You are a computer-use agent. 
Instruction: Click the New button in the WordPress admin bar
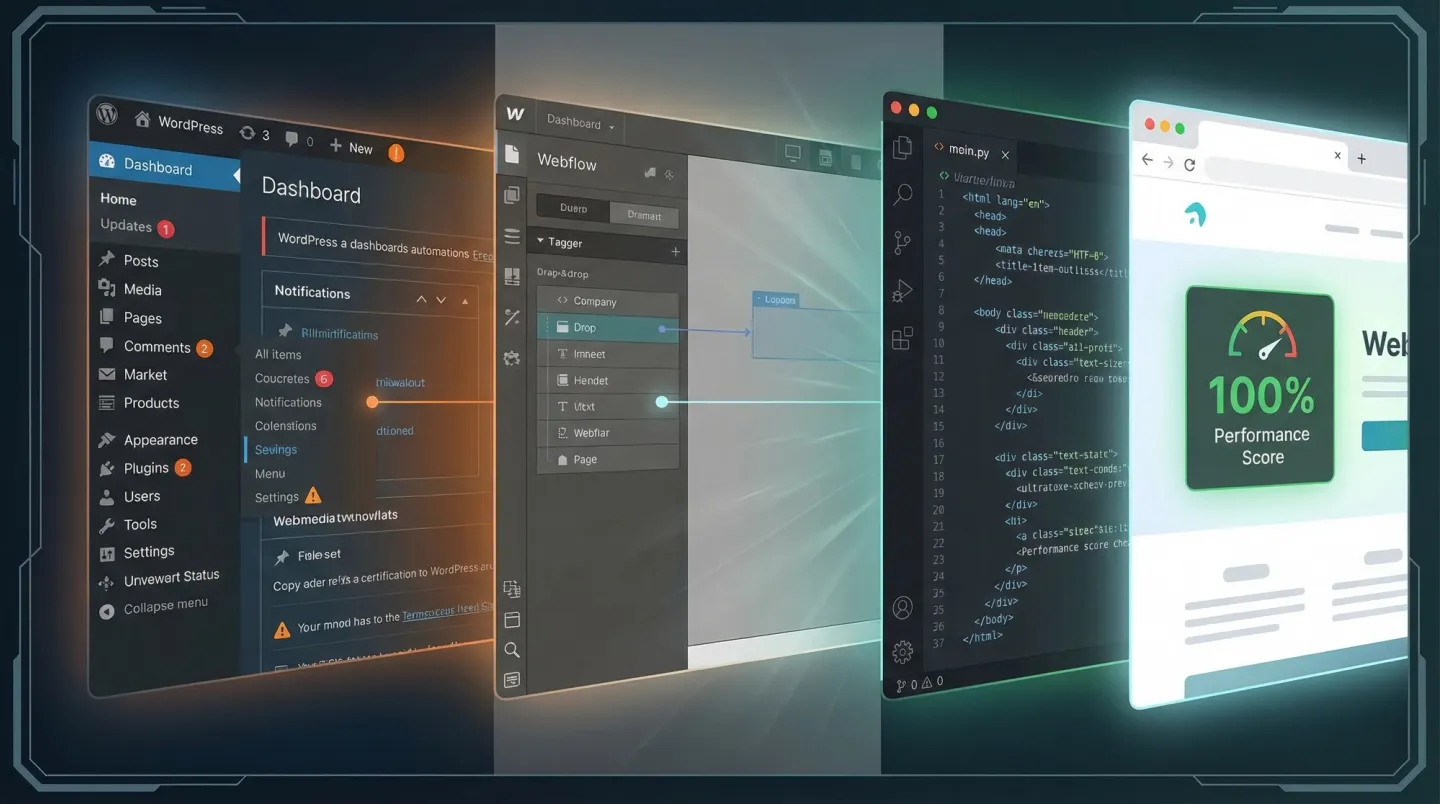point(351,147)
